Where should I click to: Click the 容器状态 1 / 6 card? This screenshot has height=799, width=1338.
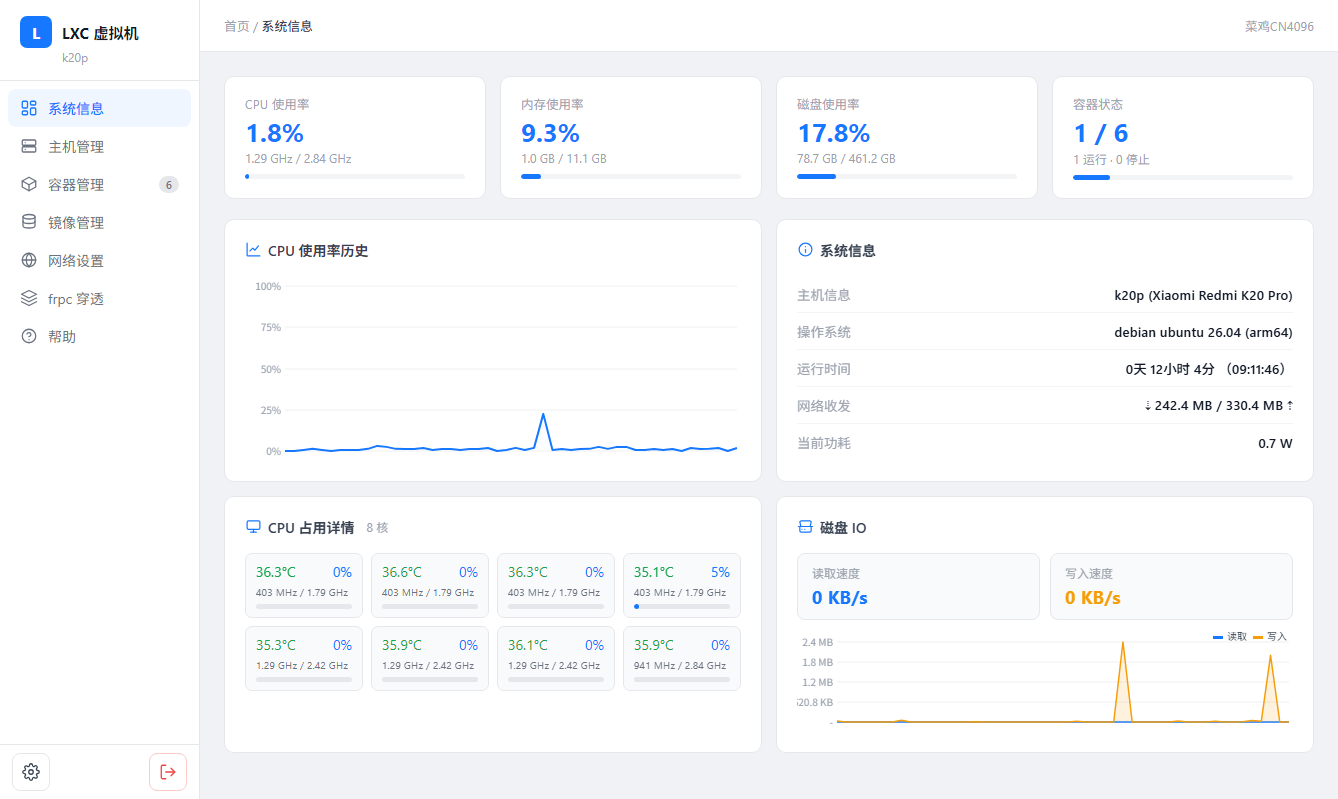point(1183,137)
